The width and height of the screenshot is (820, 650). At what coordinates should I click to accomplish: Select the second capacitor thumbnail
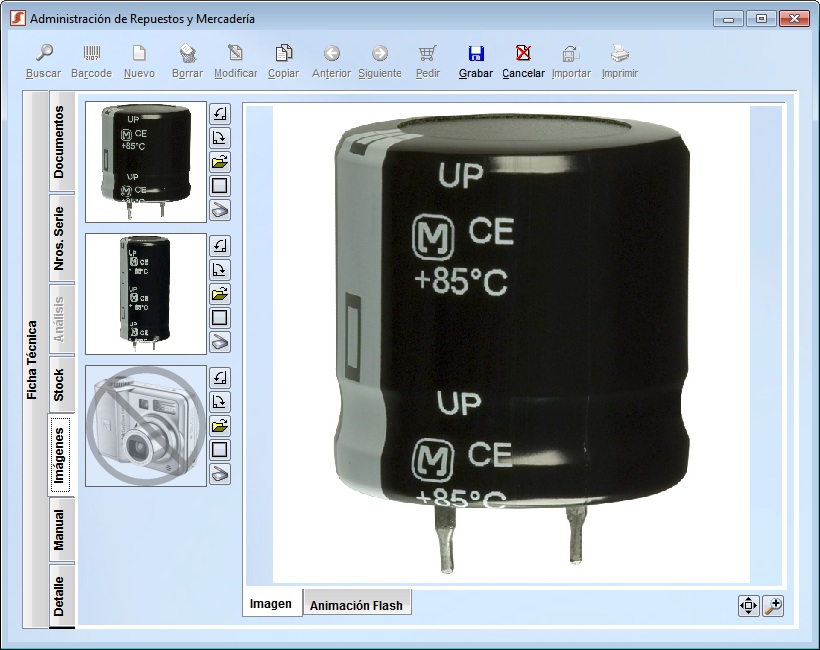click(x=146, y=294)
